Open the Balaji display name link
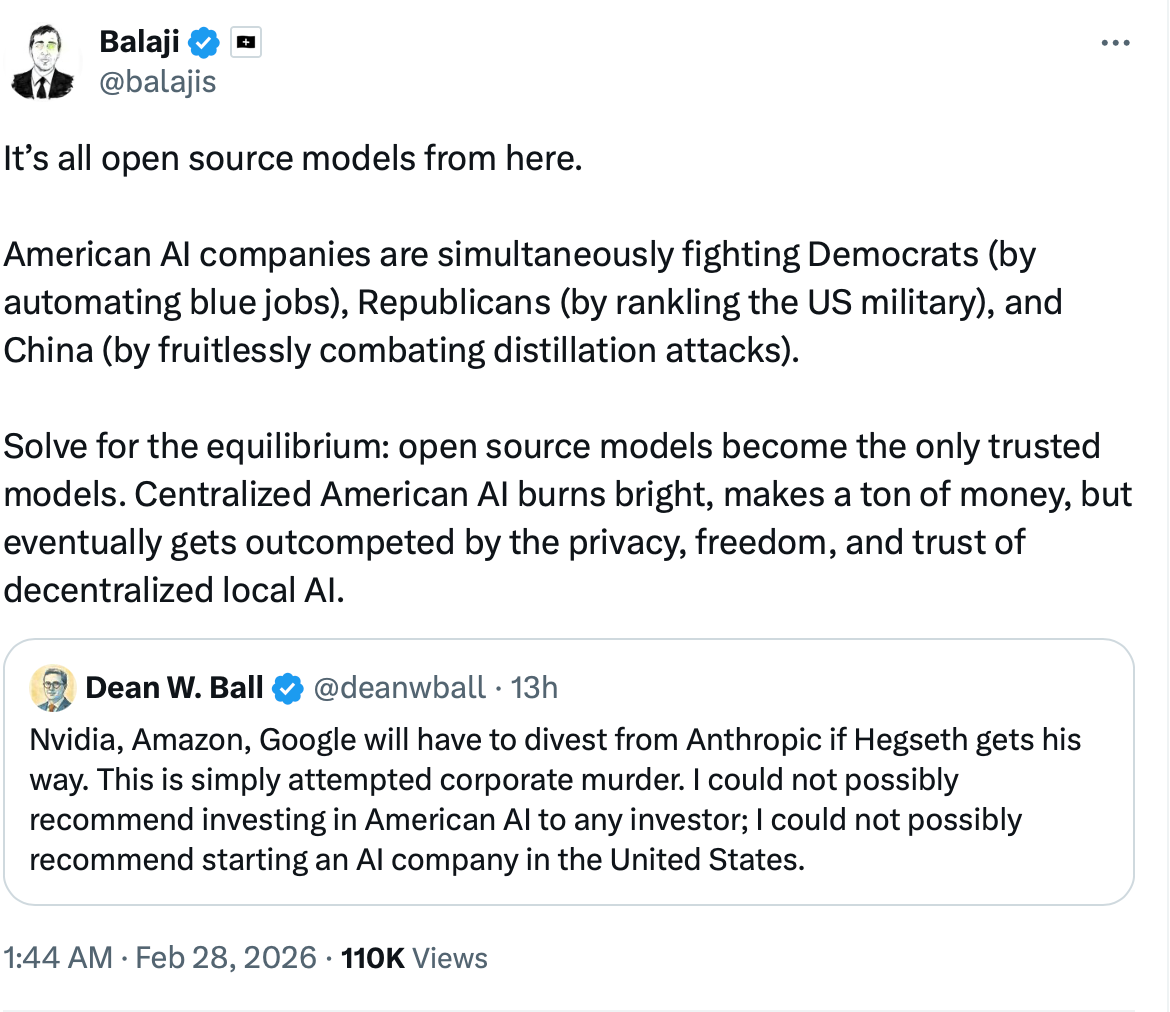Image resolution: width=1170 pixels, height=1012 pixels. click(x=139, y=43)
